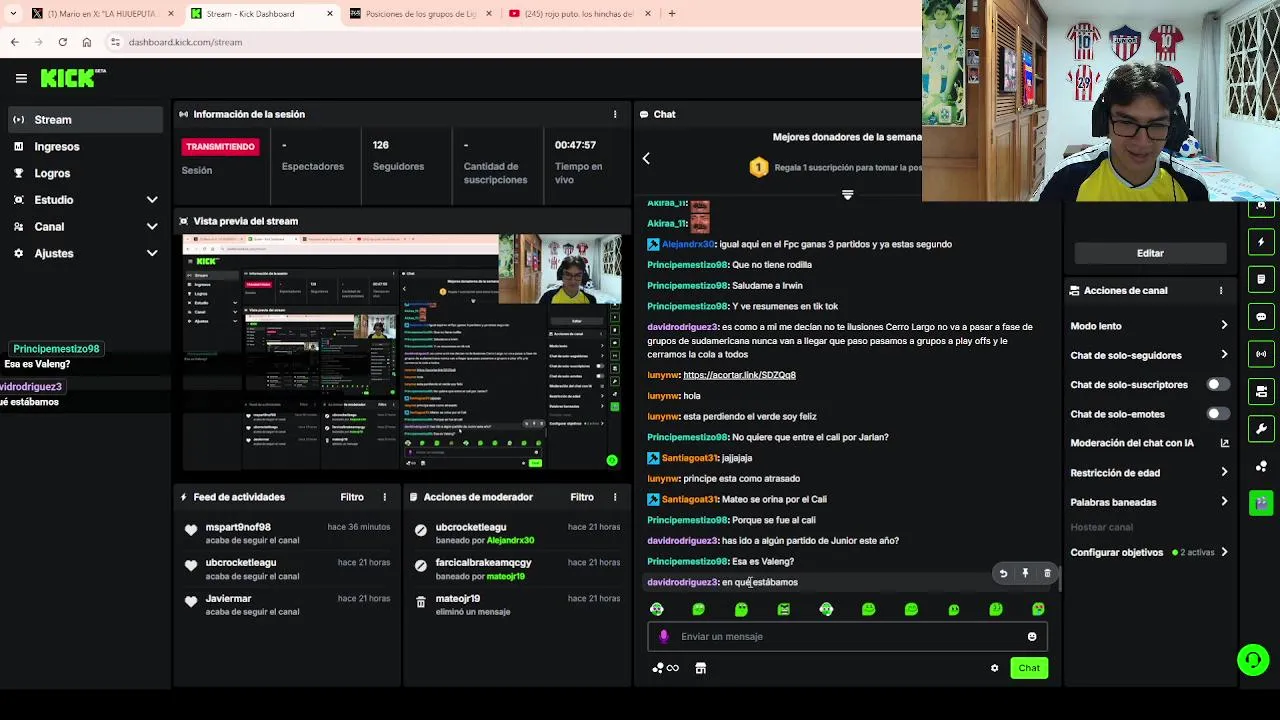Open Feed de actividades three-dot menu

click(x=384, y=497)
